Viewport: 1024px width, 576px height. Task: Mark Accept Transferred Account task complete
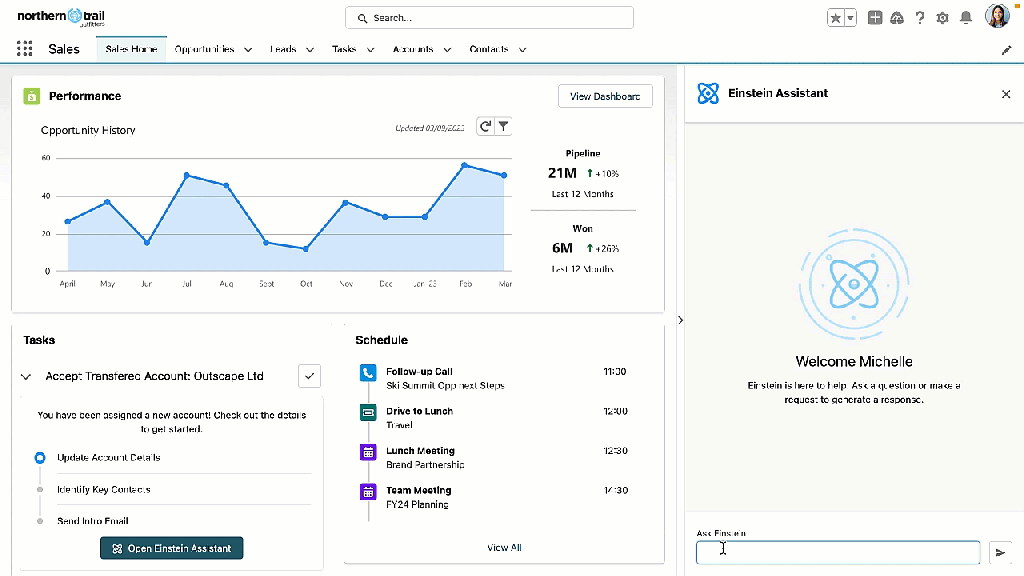309,376
